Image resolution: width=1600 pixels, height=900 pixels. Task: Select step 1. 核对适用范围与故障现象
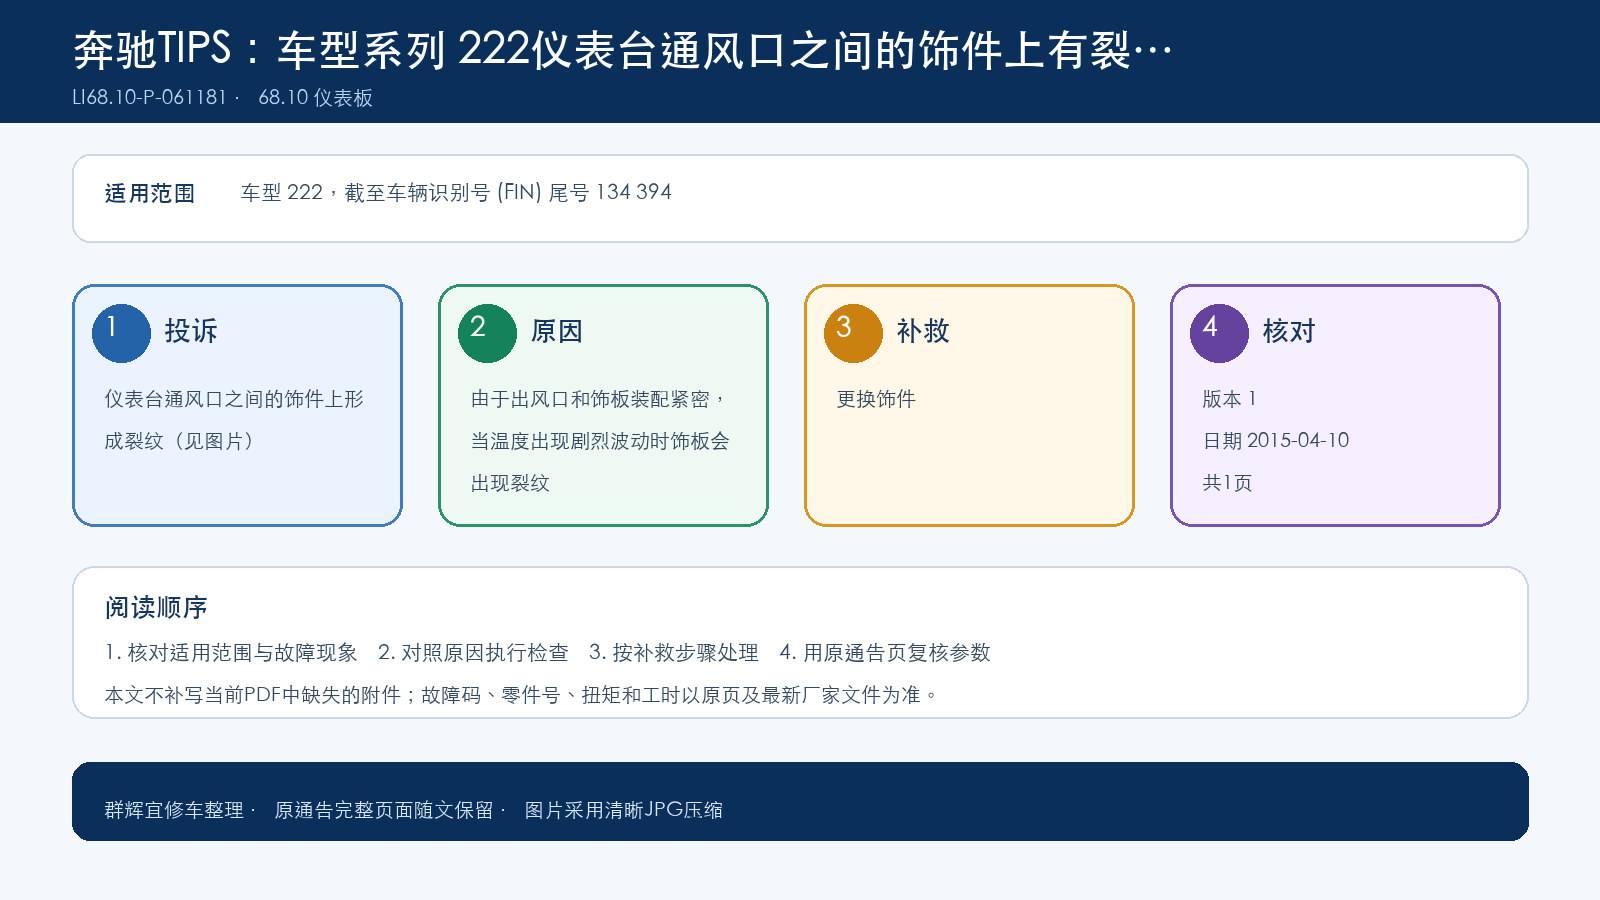(x=231, y=653)
